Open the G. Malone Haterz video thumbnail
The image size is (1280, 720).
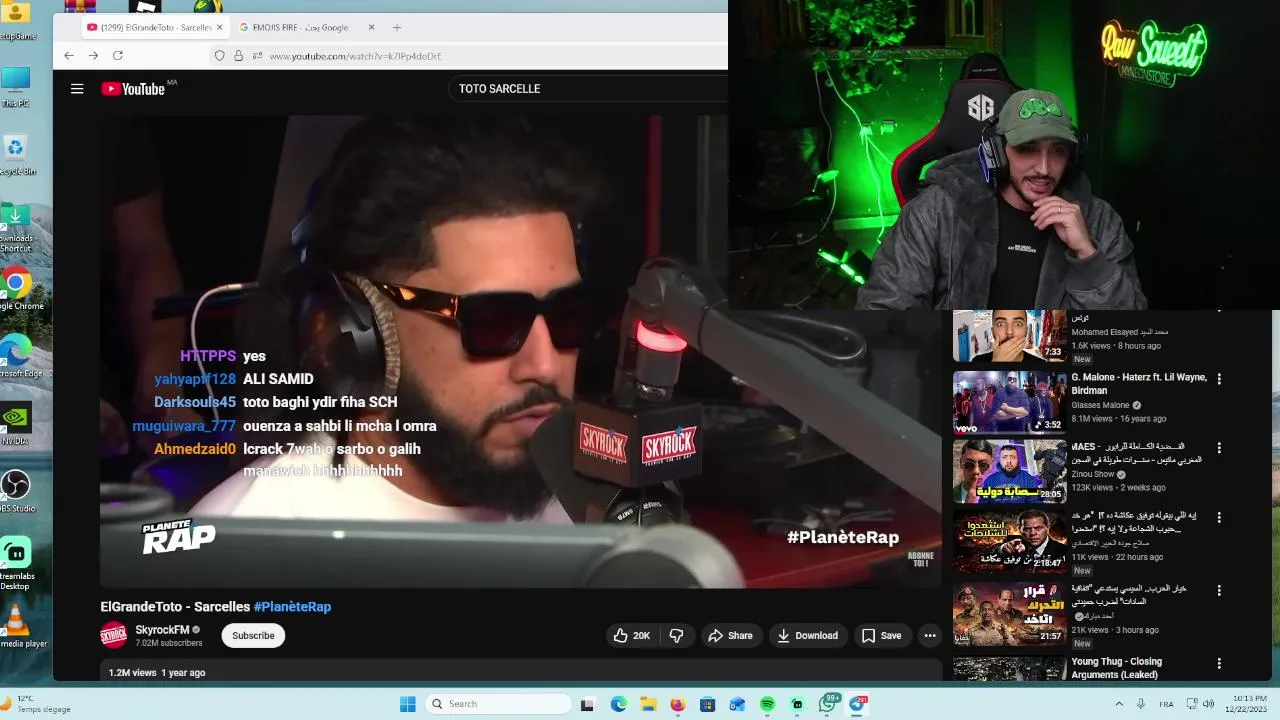pyautogui.click(x=1009, y=402)
